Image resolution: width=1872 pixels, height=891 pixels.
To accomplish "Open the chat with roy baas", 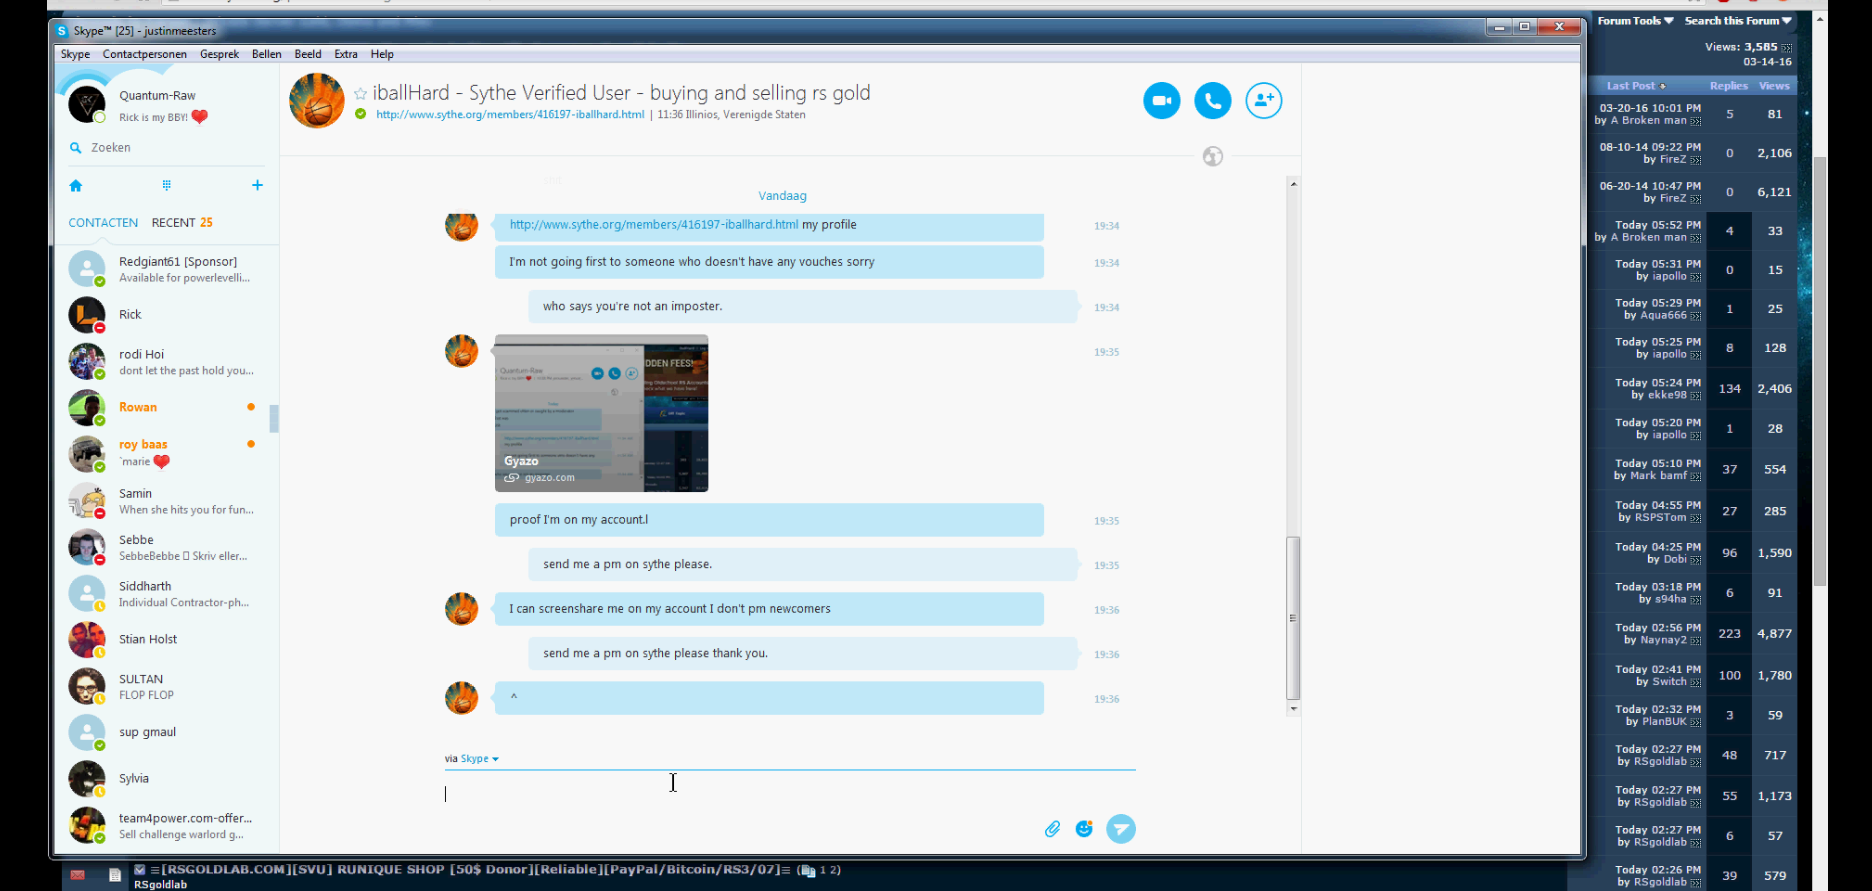I will pyautogui.click(x=166, y=453).
